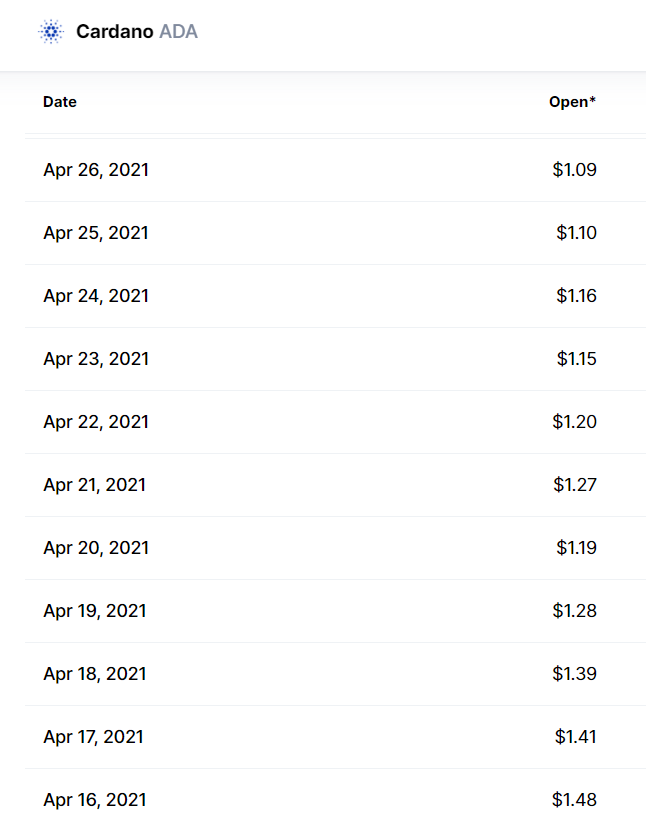This screenshot has height=829, width=646.
Task: Select the Apr 19, 2021 row date
Action: click(95, 611)
